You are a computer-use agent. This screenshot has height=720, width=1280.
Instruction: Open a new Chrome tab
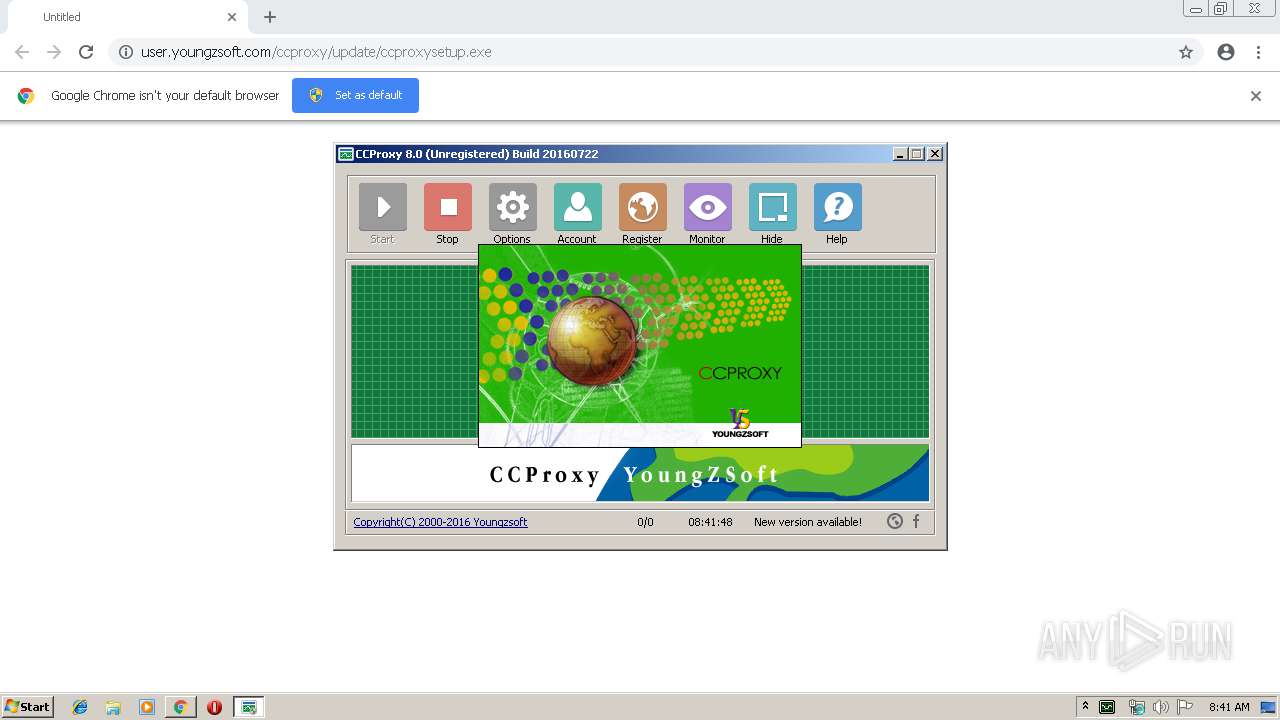pyautogui.click(x=270, y=17)
